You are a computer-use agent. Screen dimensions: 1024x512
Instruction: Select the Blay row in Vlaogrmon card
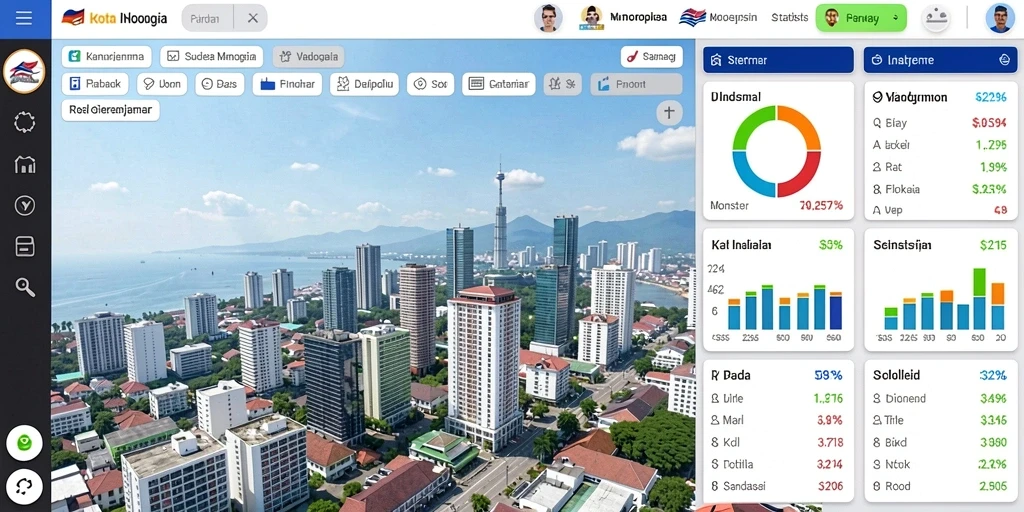coord(940,122)
